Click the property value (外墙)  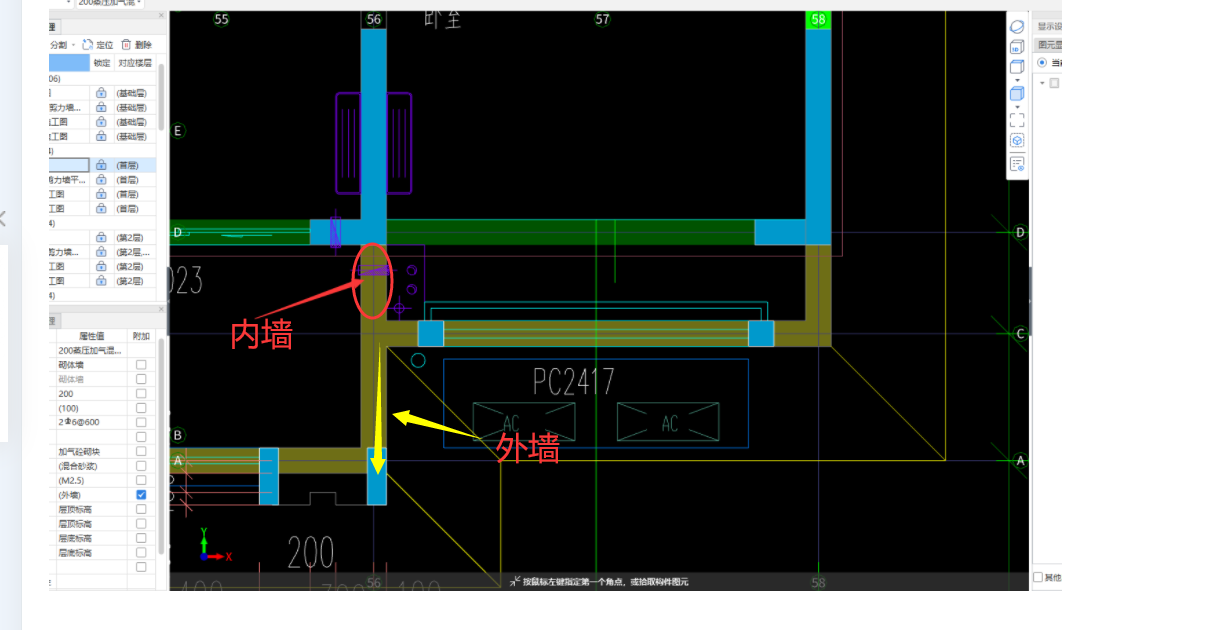pyautogui.click(x=91, y=495)
